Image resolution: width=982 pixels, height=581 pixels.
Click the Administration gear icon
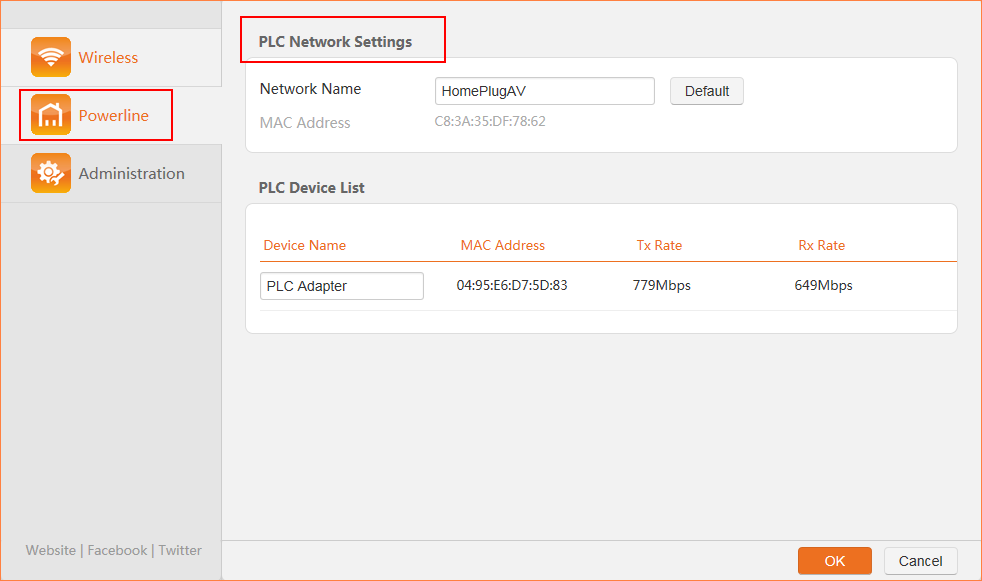(x=51, y=173)
